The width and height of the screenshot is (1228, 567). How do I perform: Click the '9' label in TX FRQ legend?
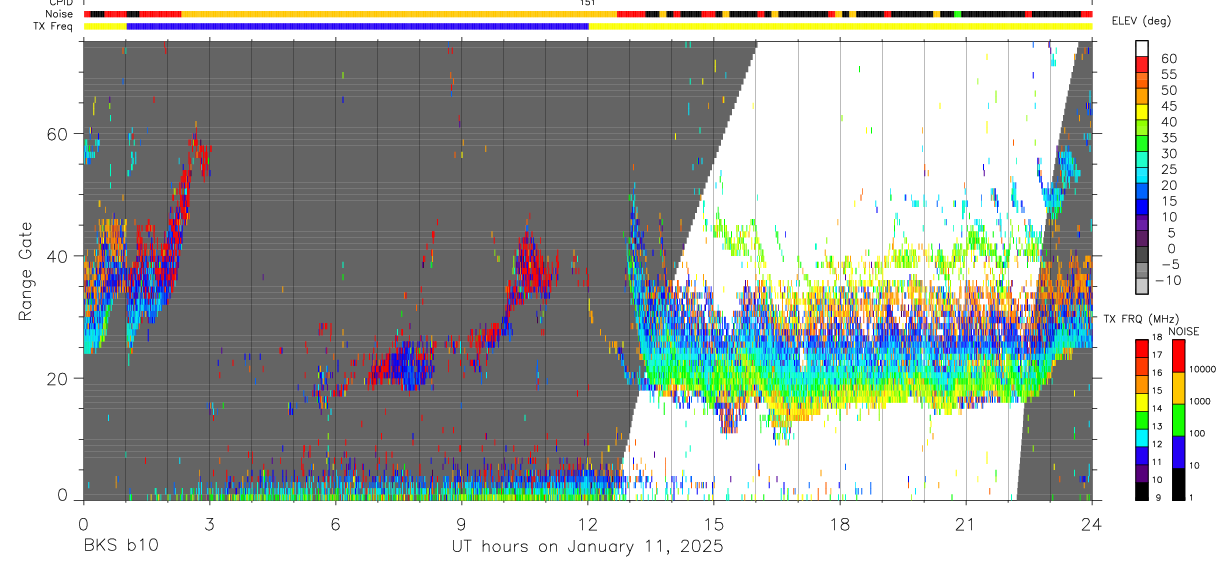point(1157,497)
